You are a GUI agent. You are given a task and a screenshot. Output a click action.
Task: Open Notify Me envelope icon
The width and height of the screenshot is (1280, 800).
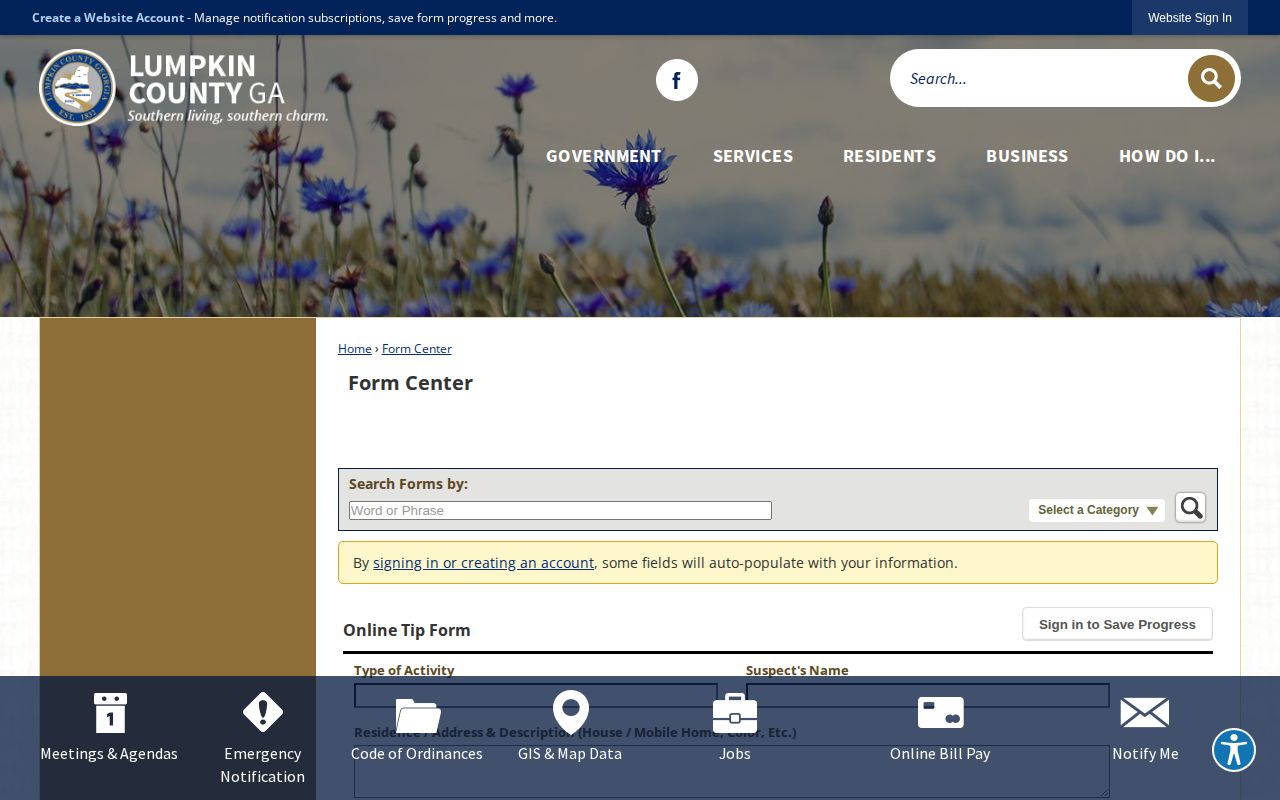point(1145,713)
